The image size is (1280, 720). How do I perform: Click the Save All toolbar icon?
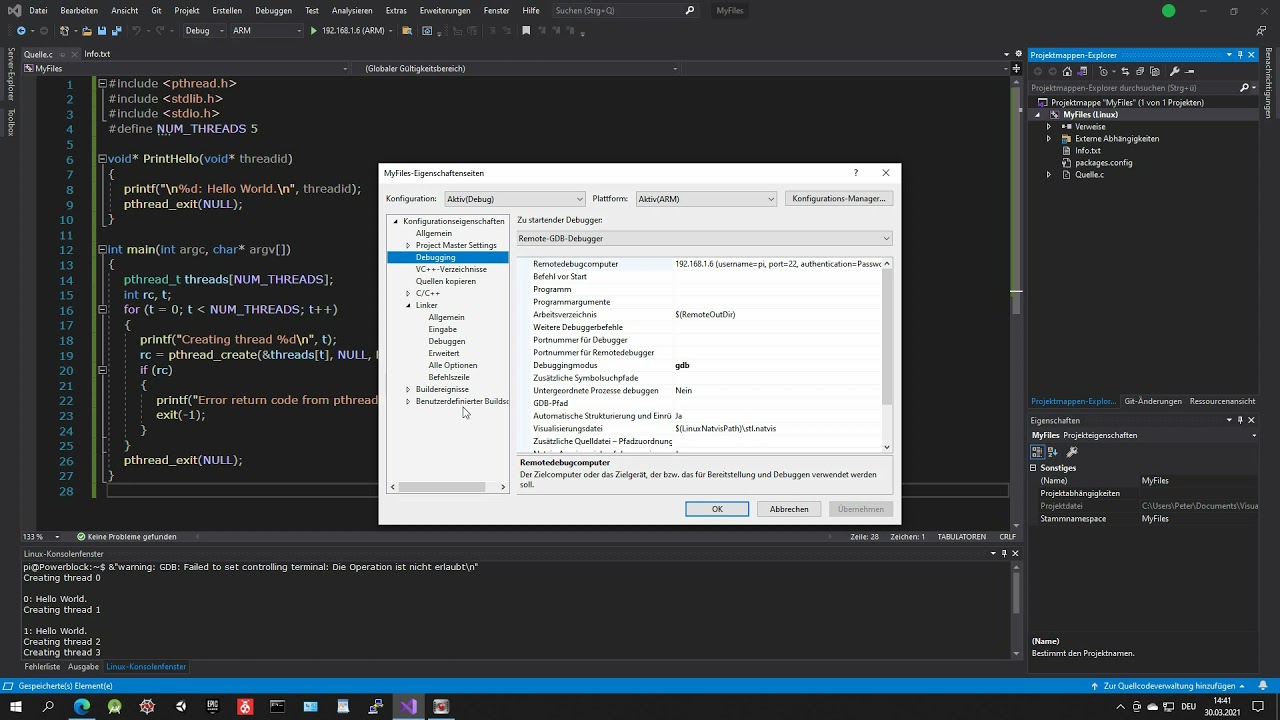[117, 30]
